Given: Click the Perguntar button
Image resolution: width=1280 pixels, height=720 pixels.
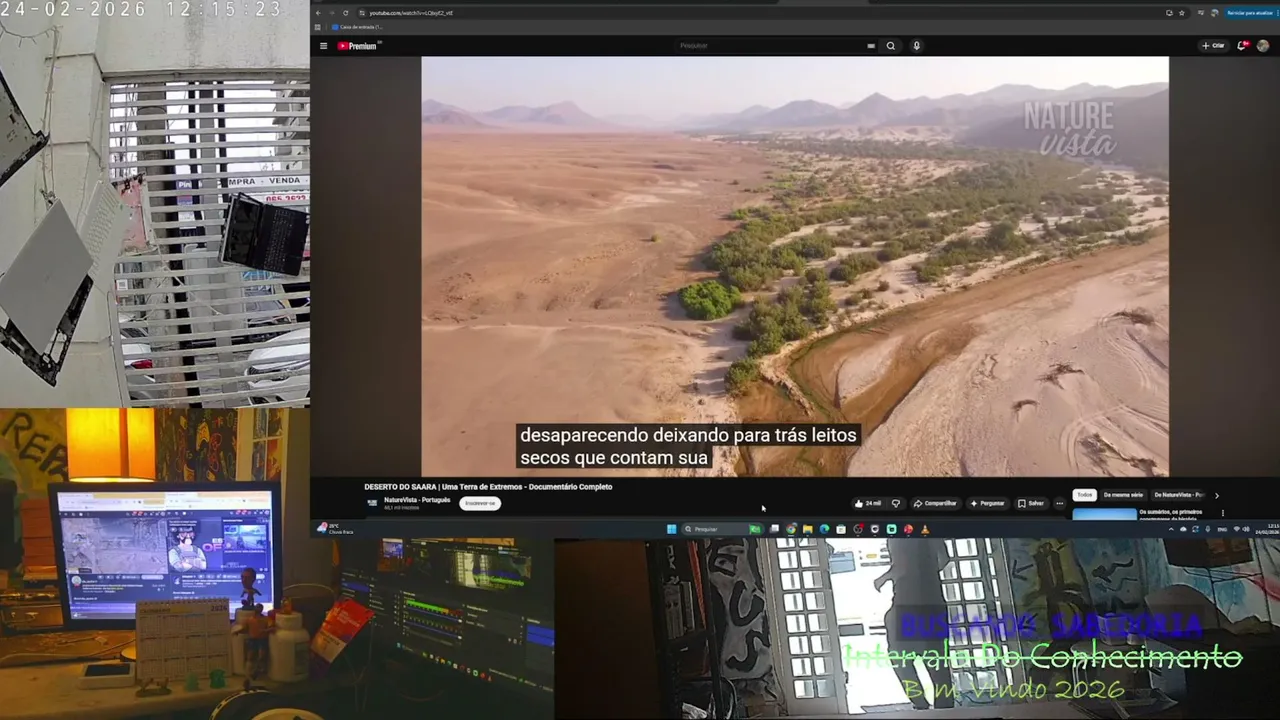Looking at the screenshot, I should (987, 503).
